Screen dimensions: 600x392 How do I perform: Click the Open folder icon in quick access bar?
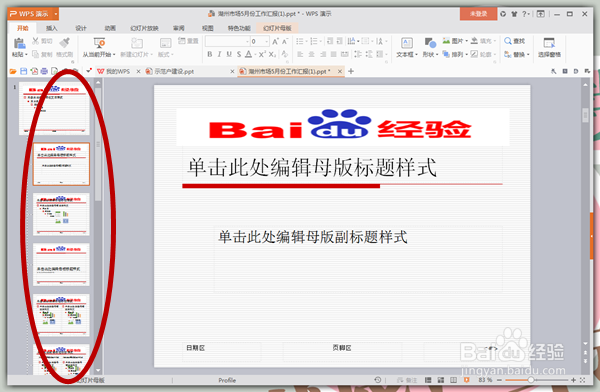click(13, 71)
